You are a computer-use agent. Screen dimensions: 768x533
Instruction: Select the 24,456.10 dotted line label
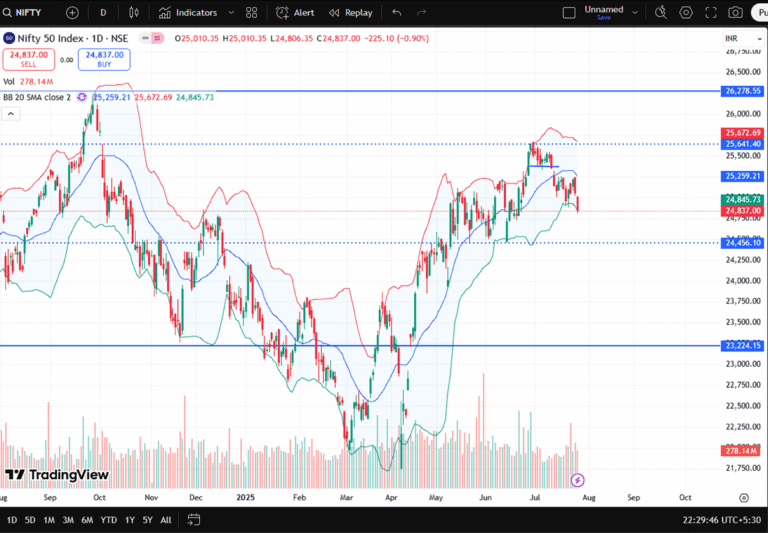(x=743, y=243)
